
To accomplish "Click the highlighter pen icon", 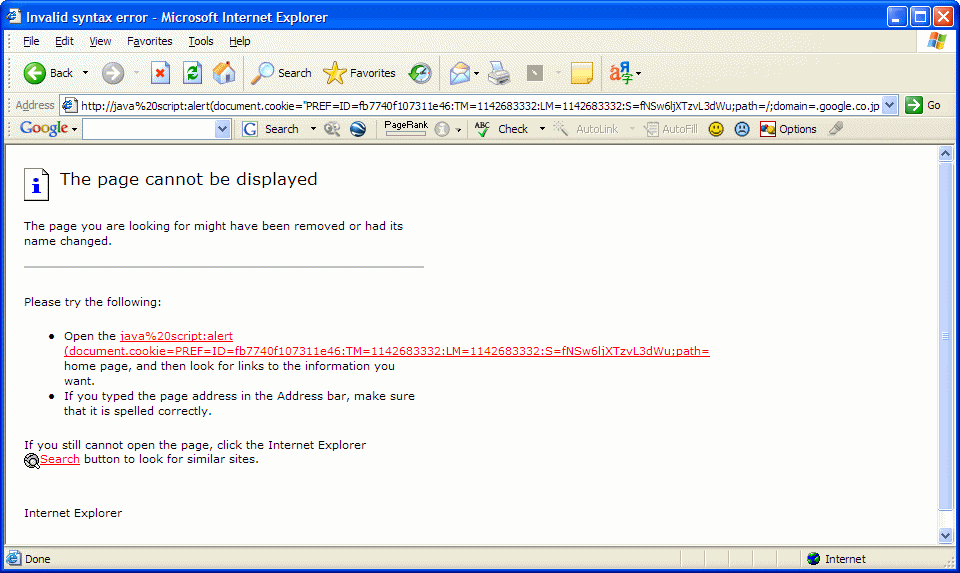I will click(x=836, y=129).
